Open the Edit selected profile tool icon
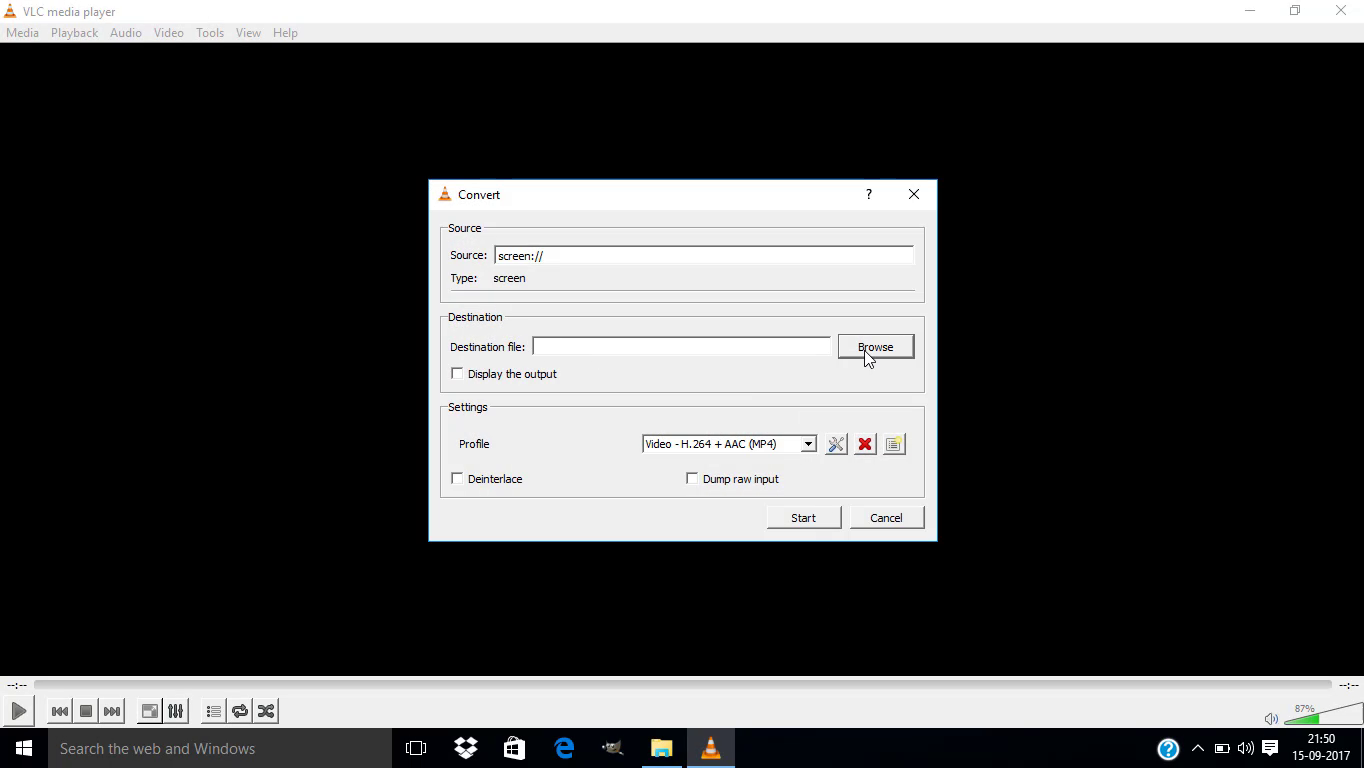Image resolution: width=1364 pixels, height=768 pixels. click(836, 444)
